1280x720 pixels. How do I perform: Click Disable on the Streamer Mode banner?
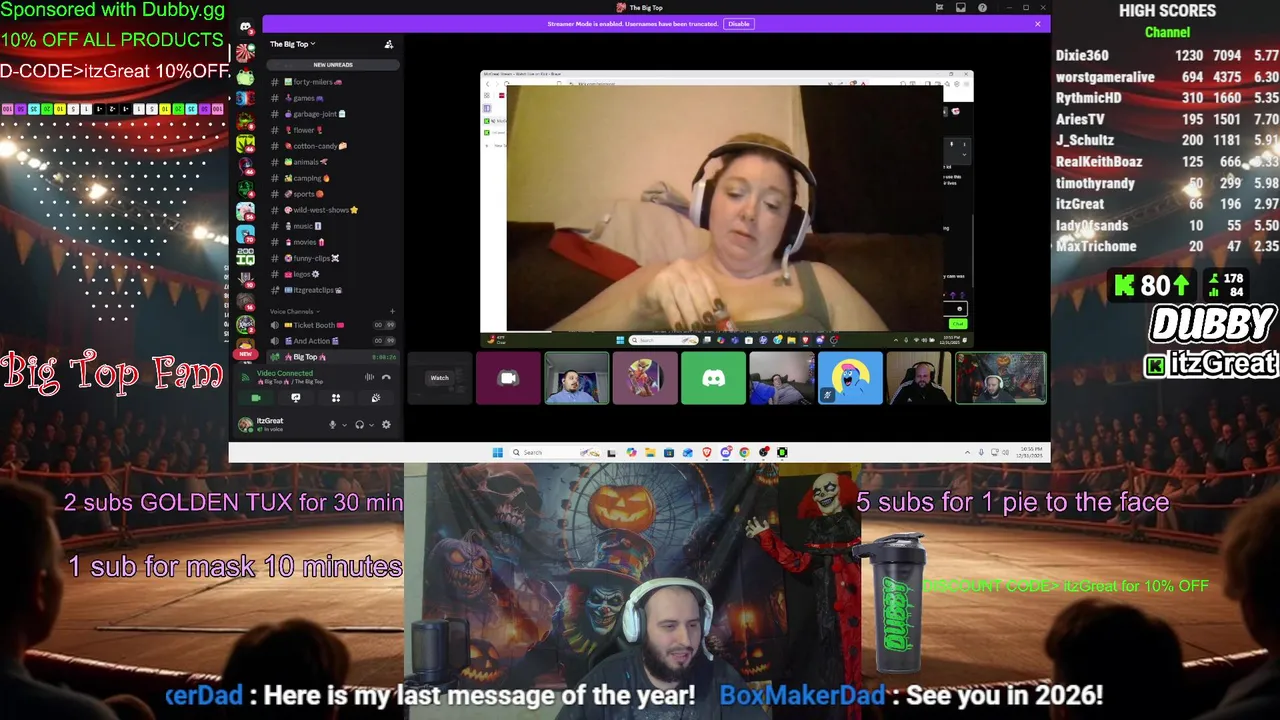pos(738,24)
